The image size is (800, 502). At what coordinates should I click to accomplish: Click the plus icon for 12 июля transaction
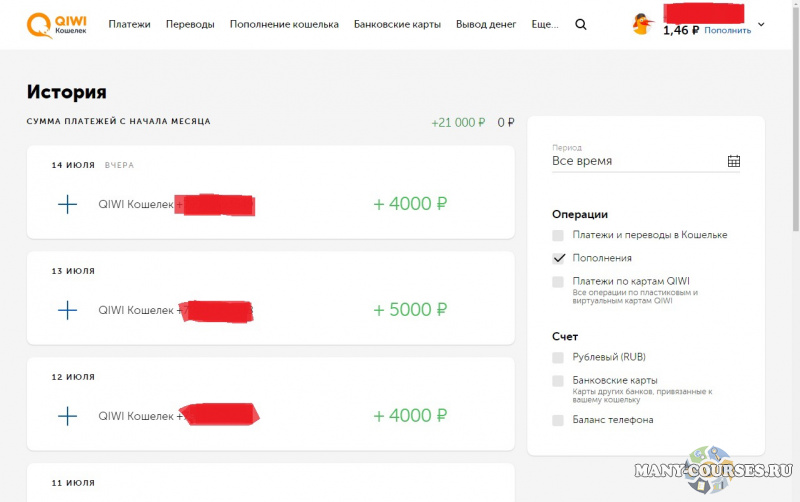pyautogui.click(x=67, y=416)
